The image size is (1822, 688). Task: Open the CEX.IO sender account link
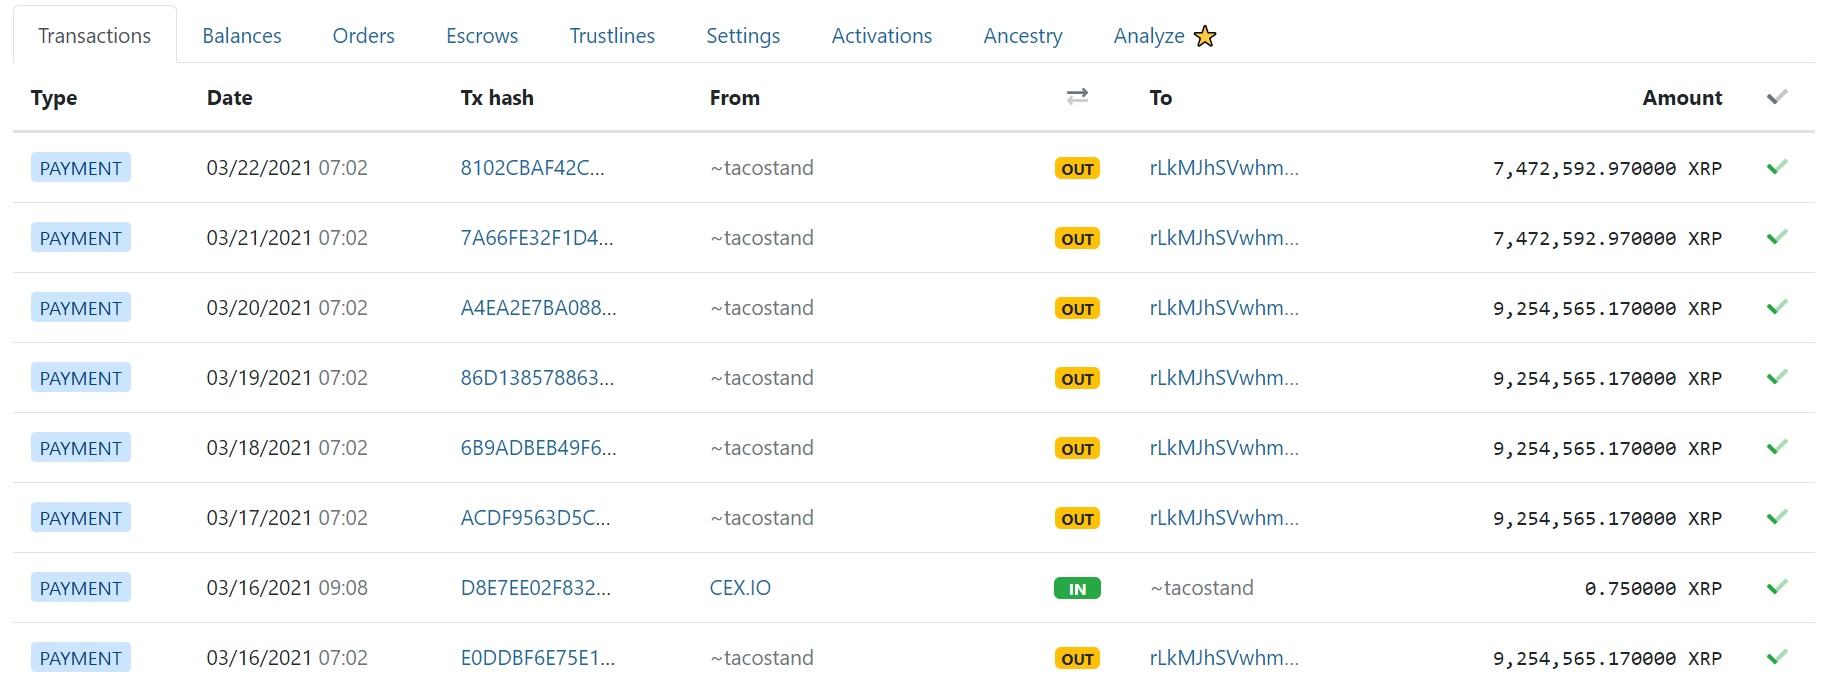[740, 588]
